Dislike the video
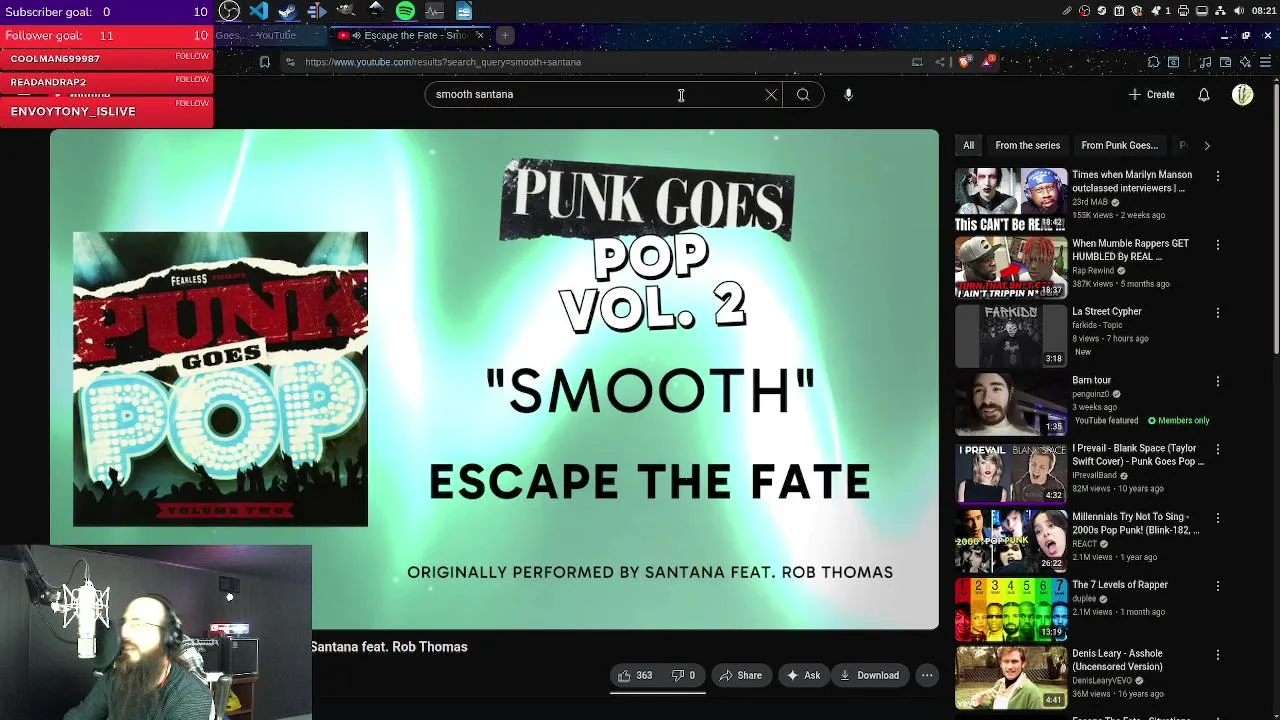This screenshot has height=720, width=1280. (x=684, y=676)
